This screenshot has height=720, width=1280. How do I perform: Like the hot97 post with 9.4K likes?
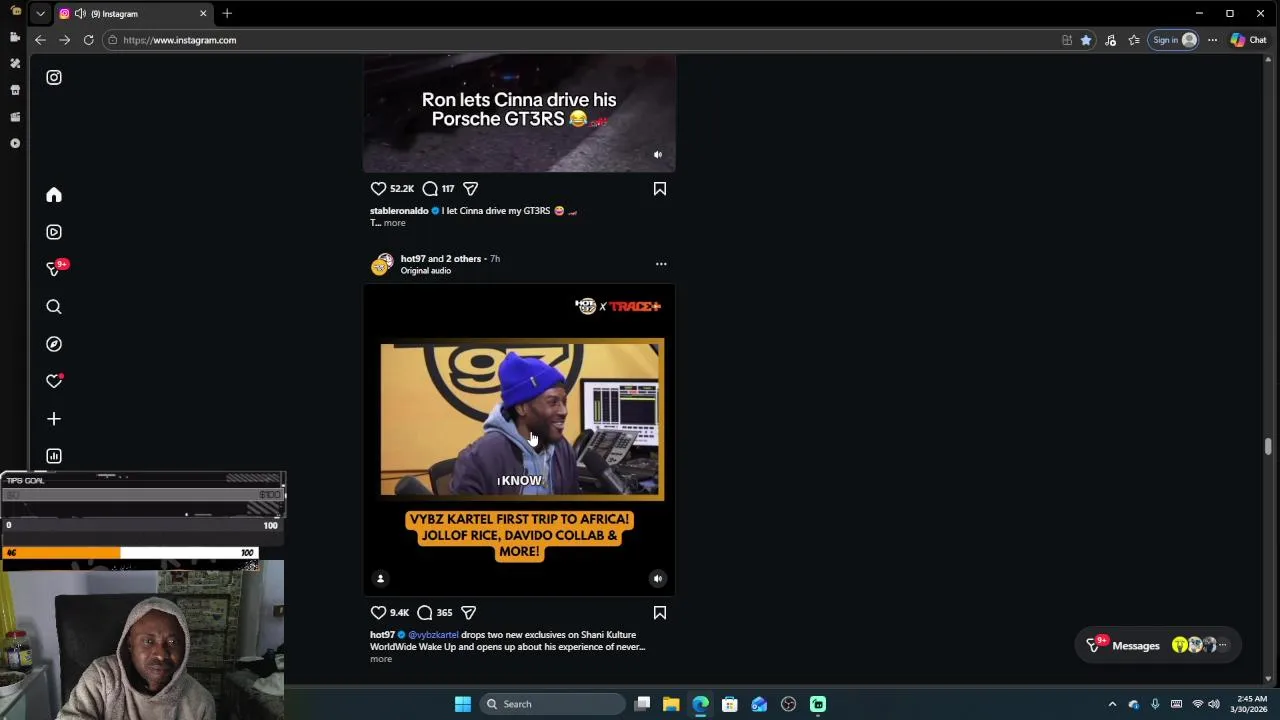click(378, 612)
